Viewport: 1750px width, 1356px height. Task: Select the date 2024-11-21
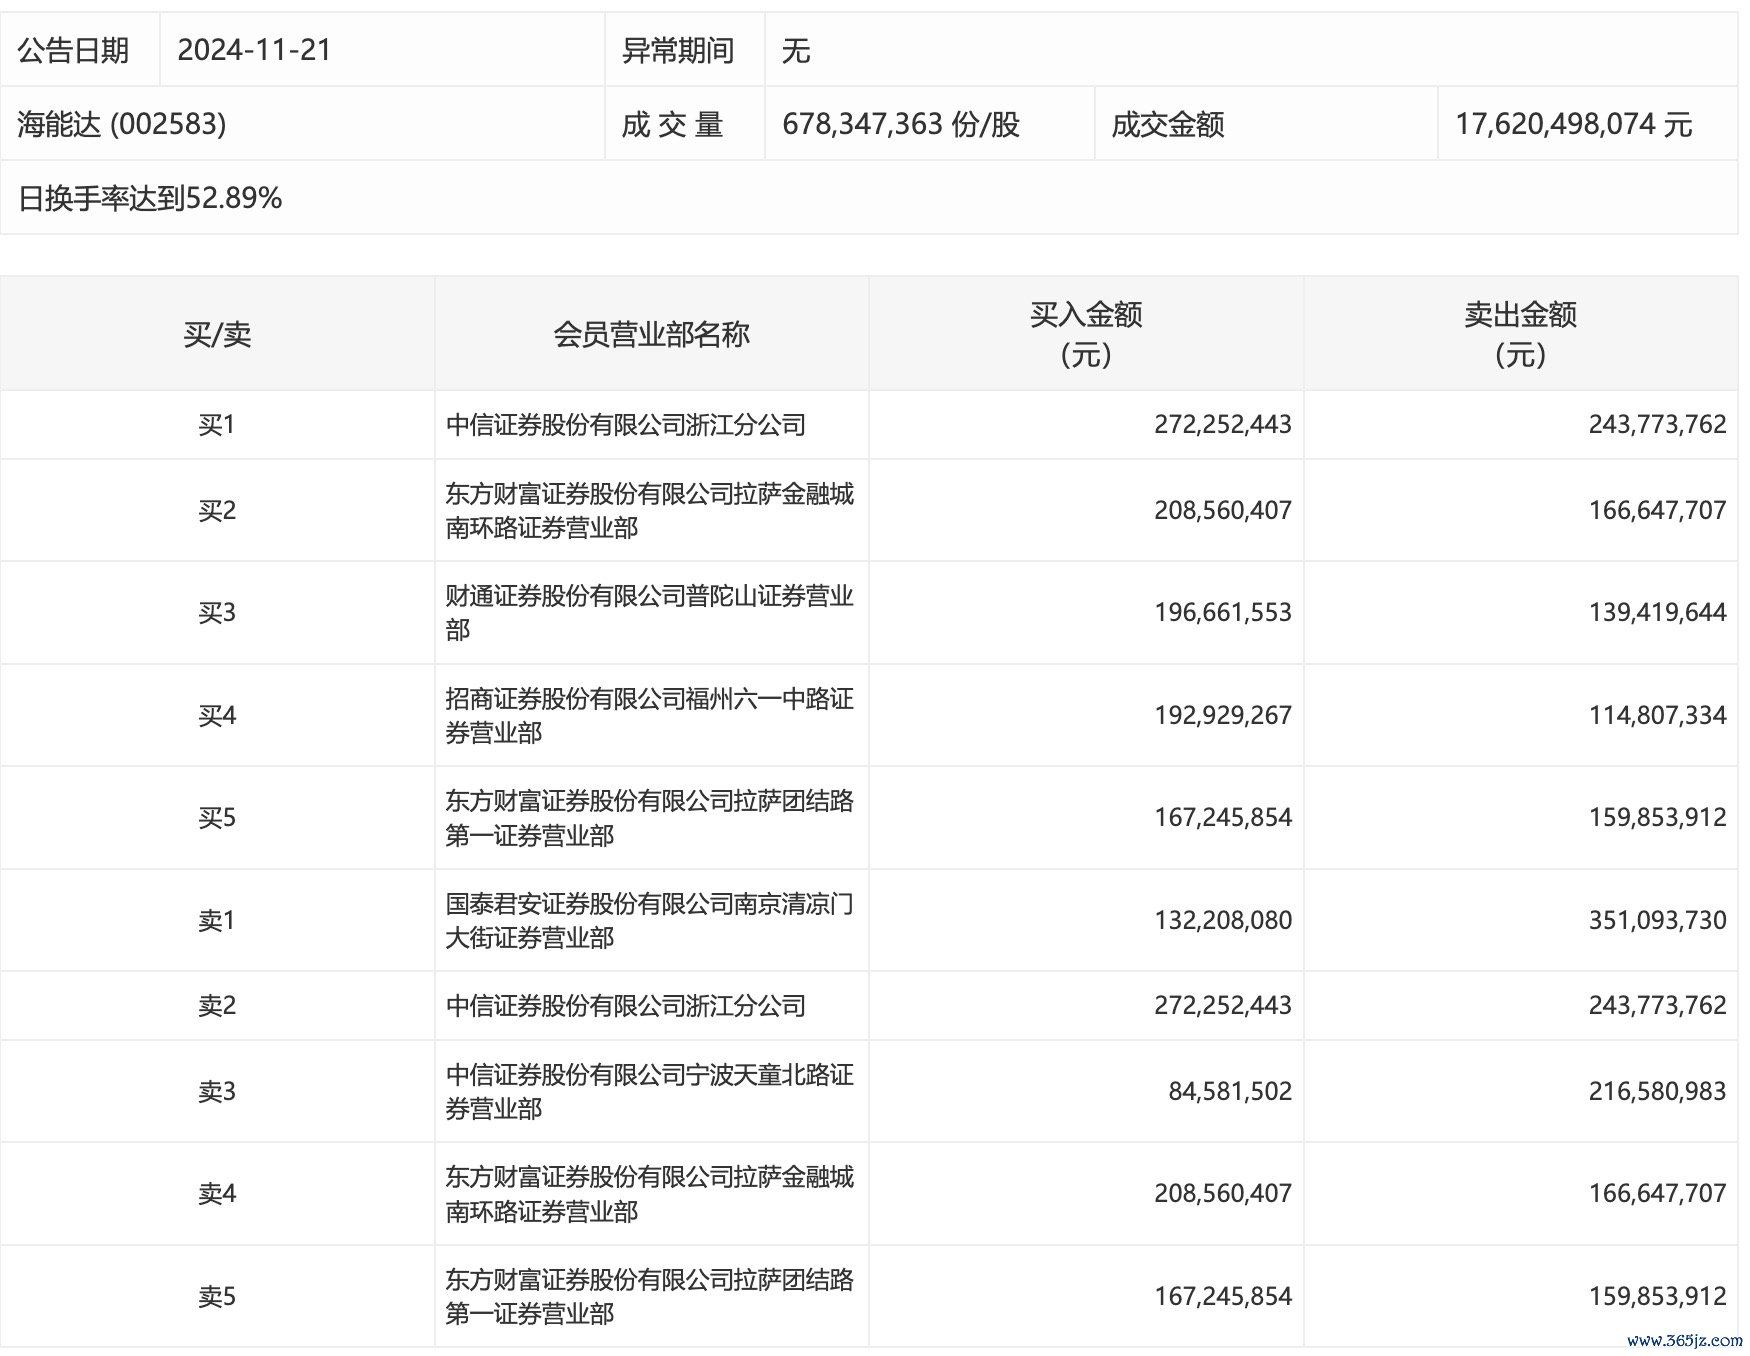pyautogui.click(x=254, y=50)
